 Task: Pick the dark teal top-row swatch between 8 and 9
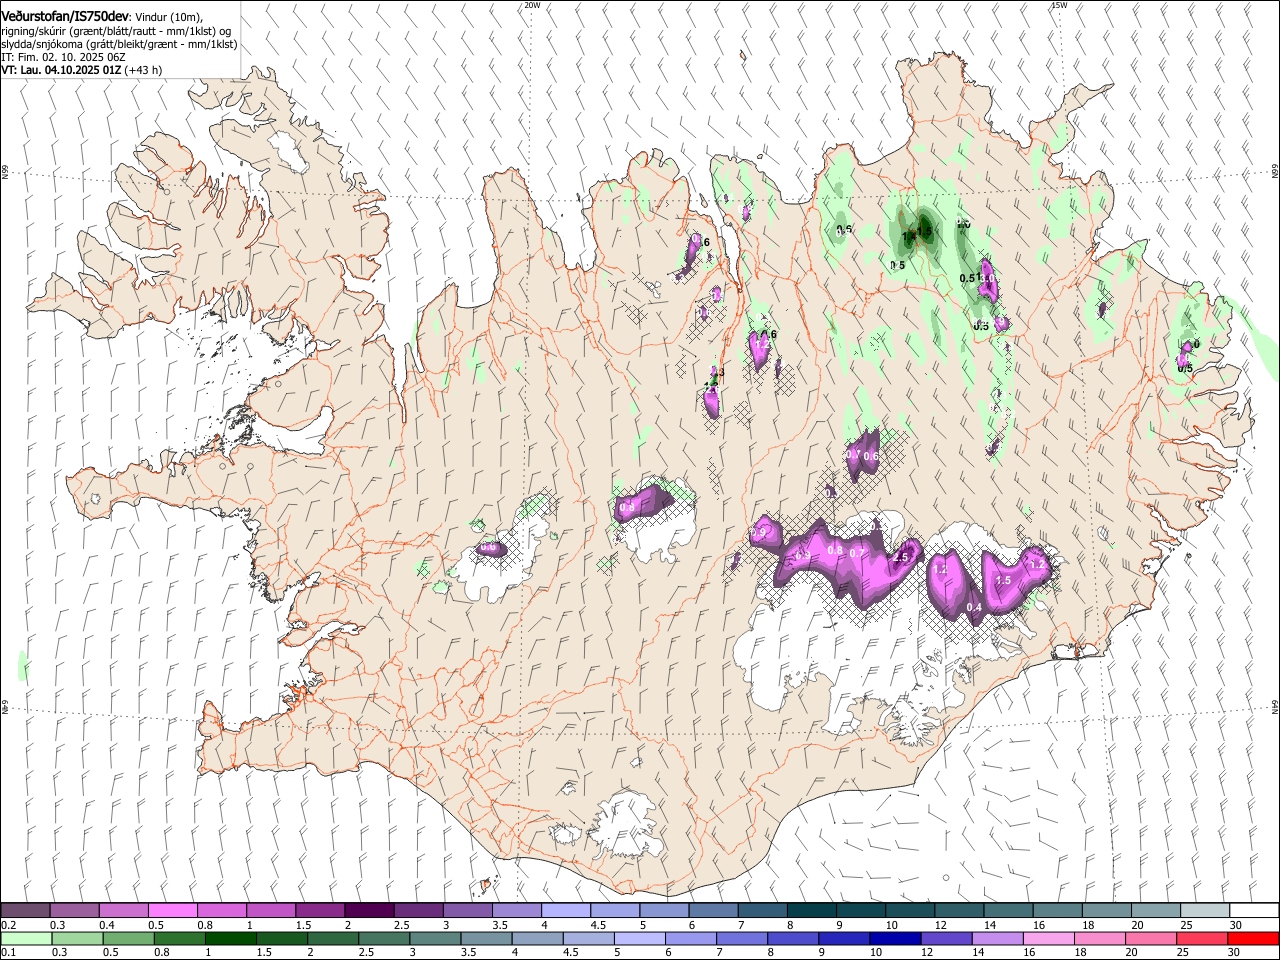click(811, 911)
